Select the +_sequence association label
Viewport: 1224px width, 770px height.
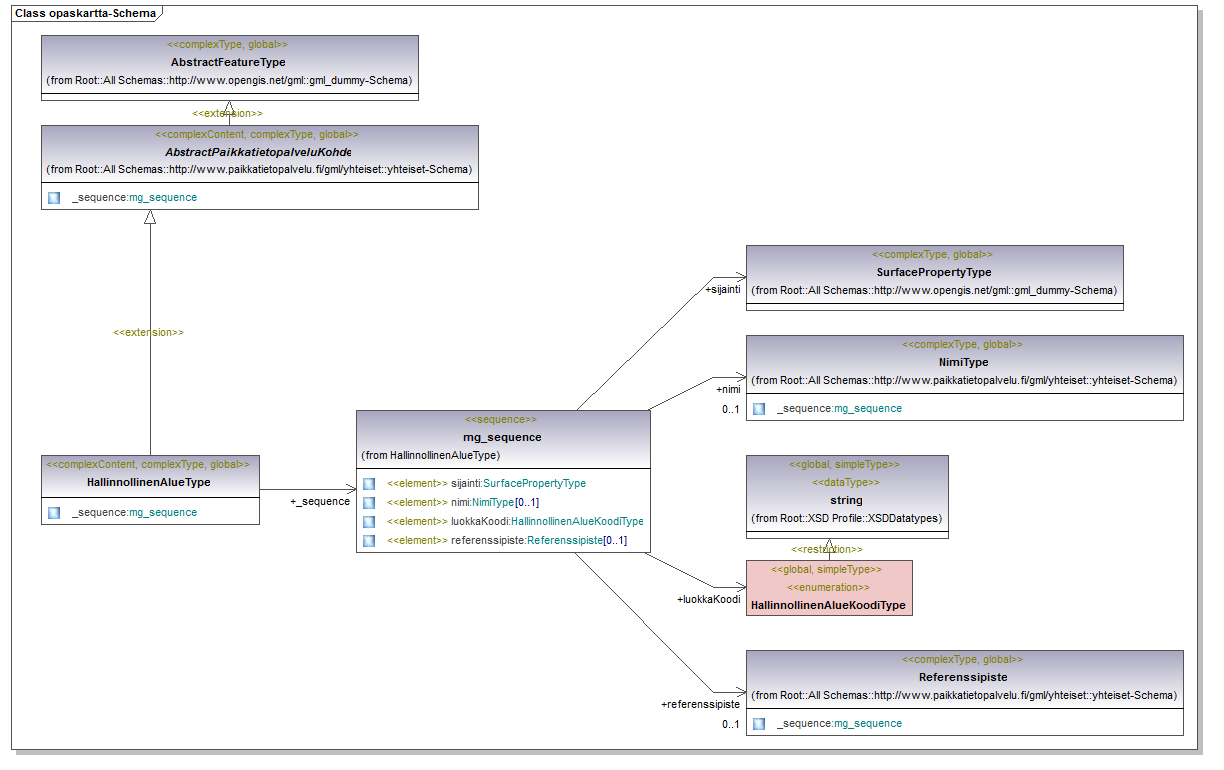tap(320, 501)
